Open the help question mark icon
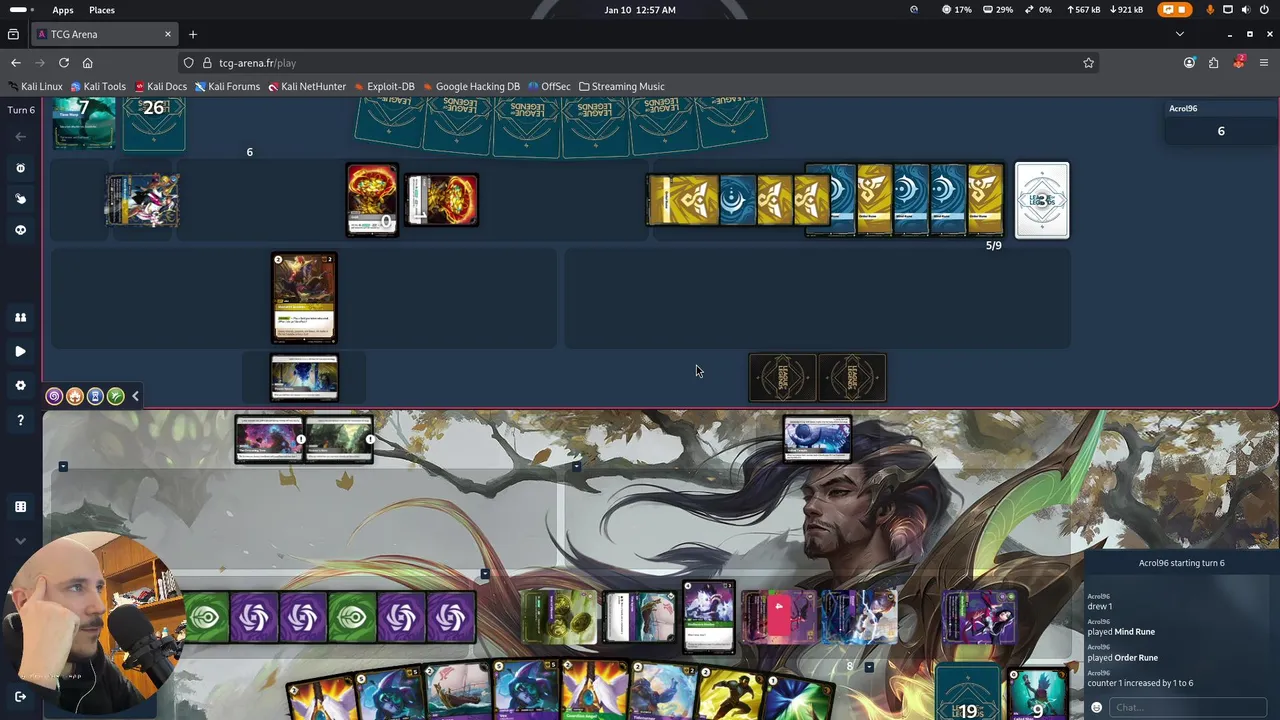This screenshot has width=1280, height=720. (x=20, y=420)
